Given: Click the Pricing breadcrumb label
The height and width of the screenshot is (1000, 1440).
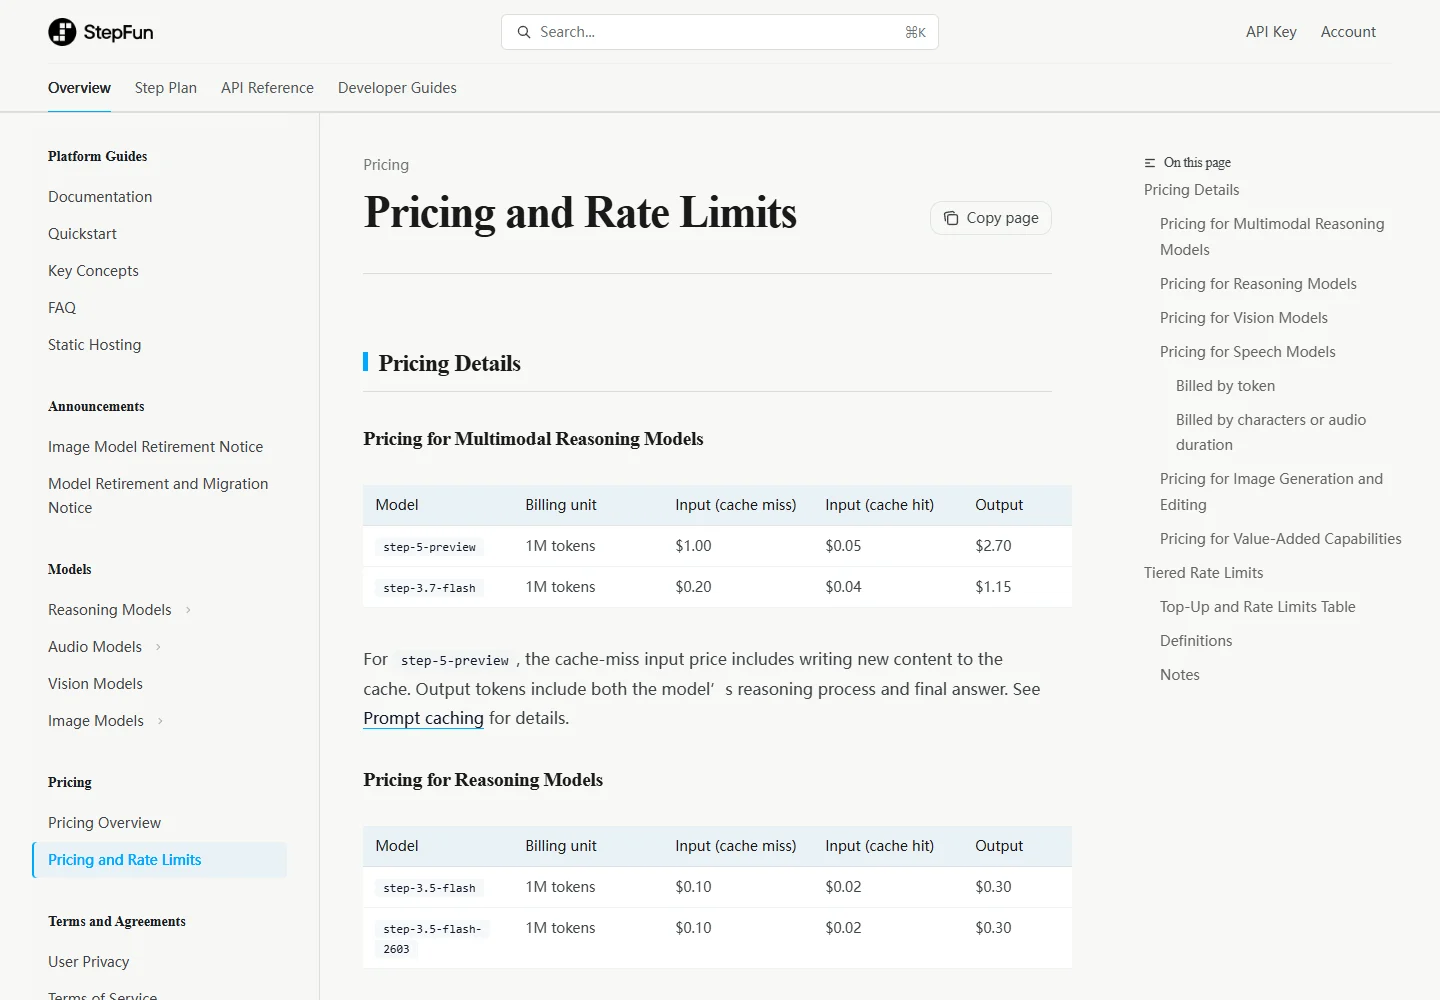Looking at the screenshot, I should click(386, 165).
